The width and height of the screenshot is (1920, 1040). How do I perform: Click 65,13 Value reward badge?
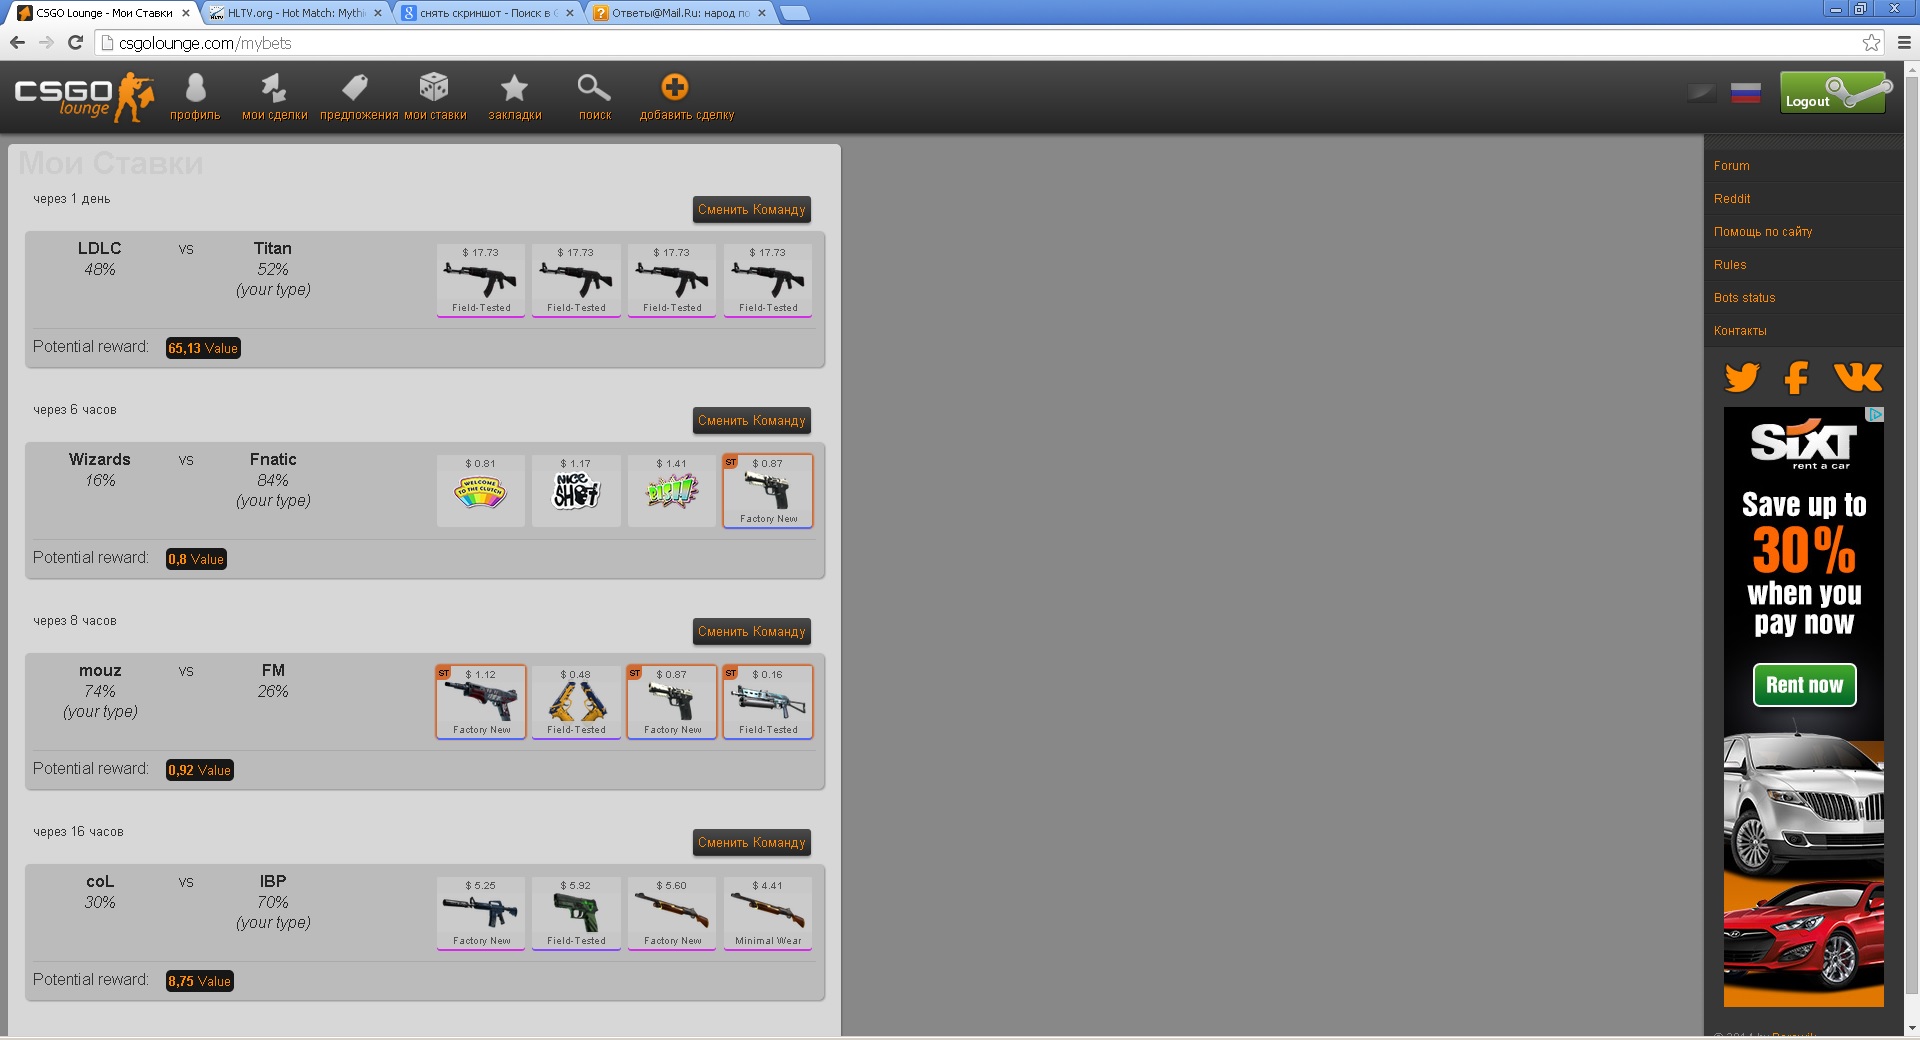[x=203, y=348]
